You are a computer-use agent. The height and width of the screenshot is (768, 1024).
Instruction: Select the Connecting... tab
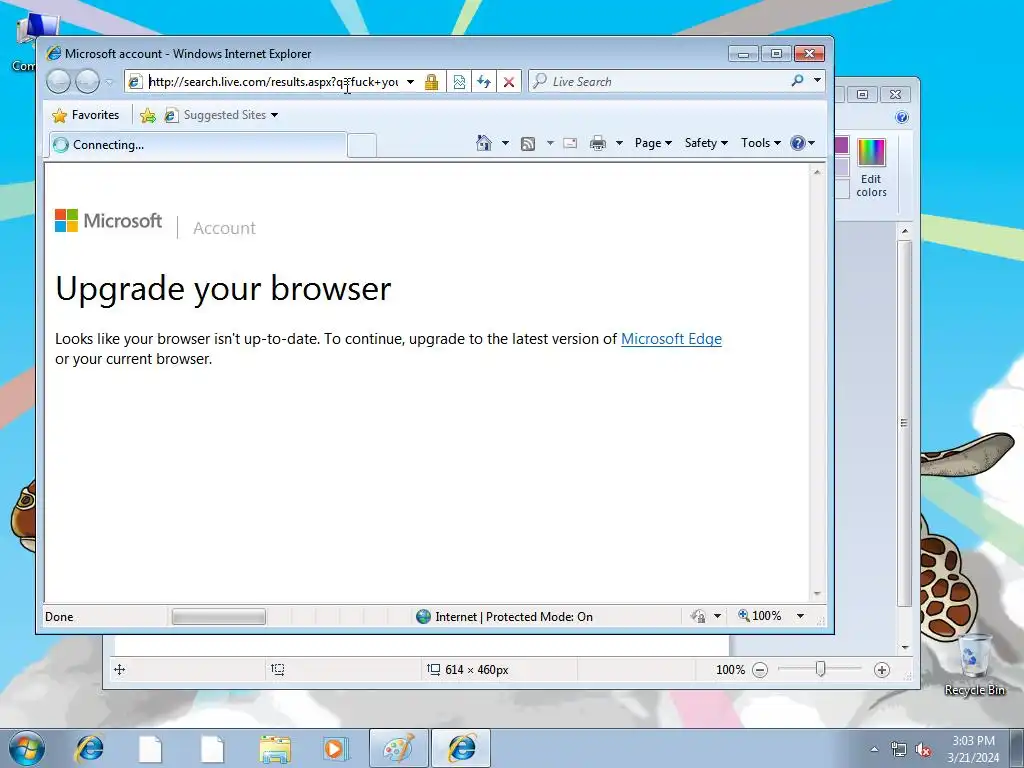[x=197, y=145]
